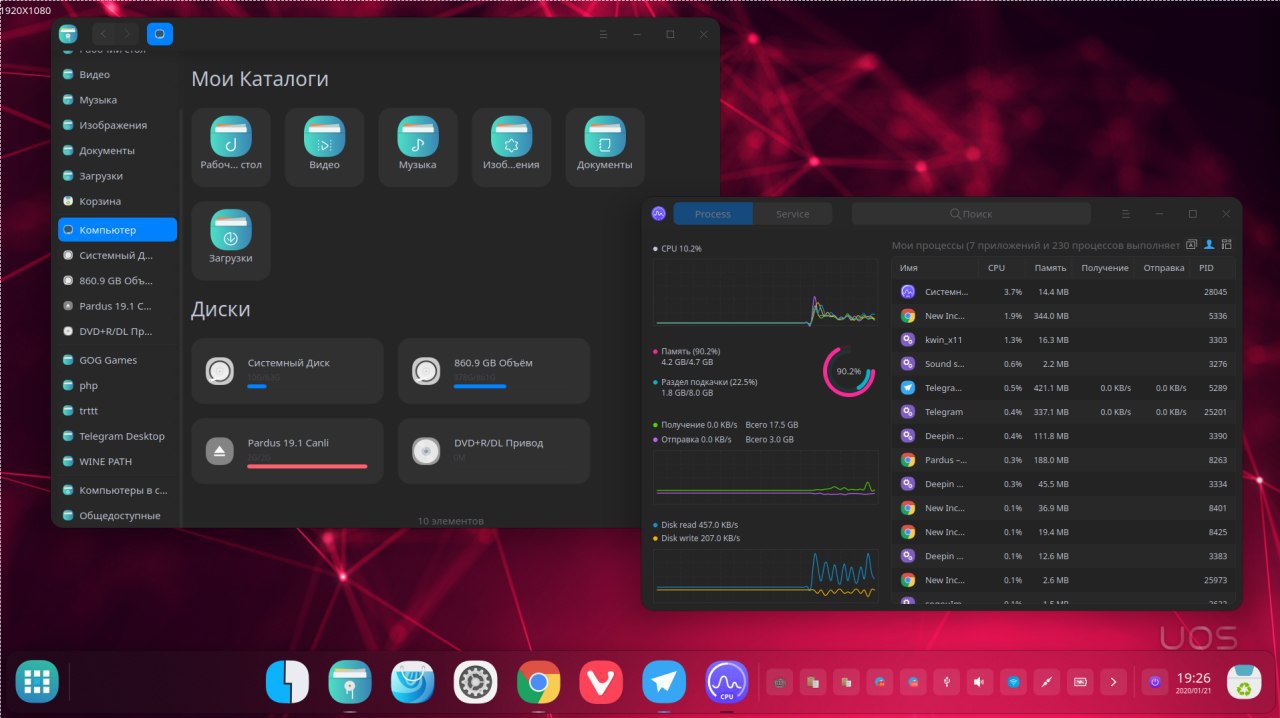Open Корзина in the sidebar
The width and height of the screenshot is (1280, 718).
pos(117,201)
